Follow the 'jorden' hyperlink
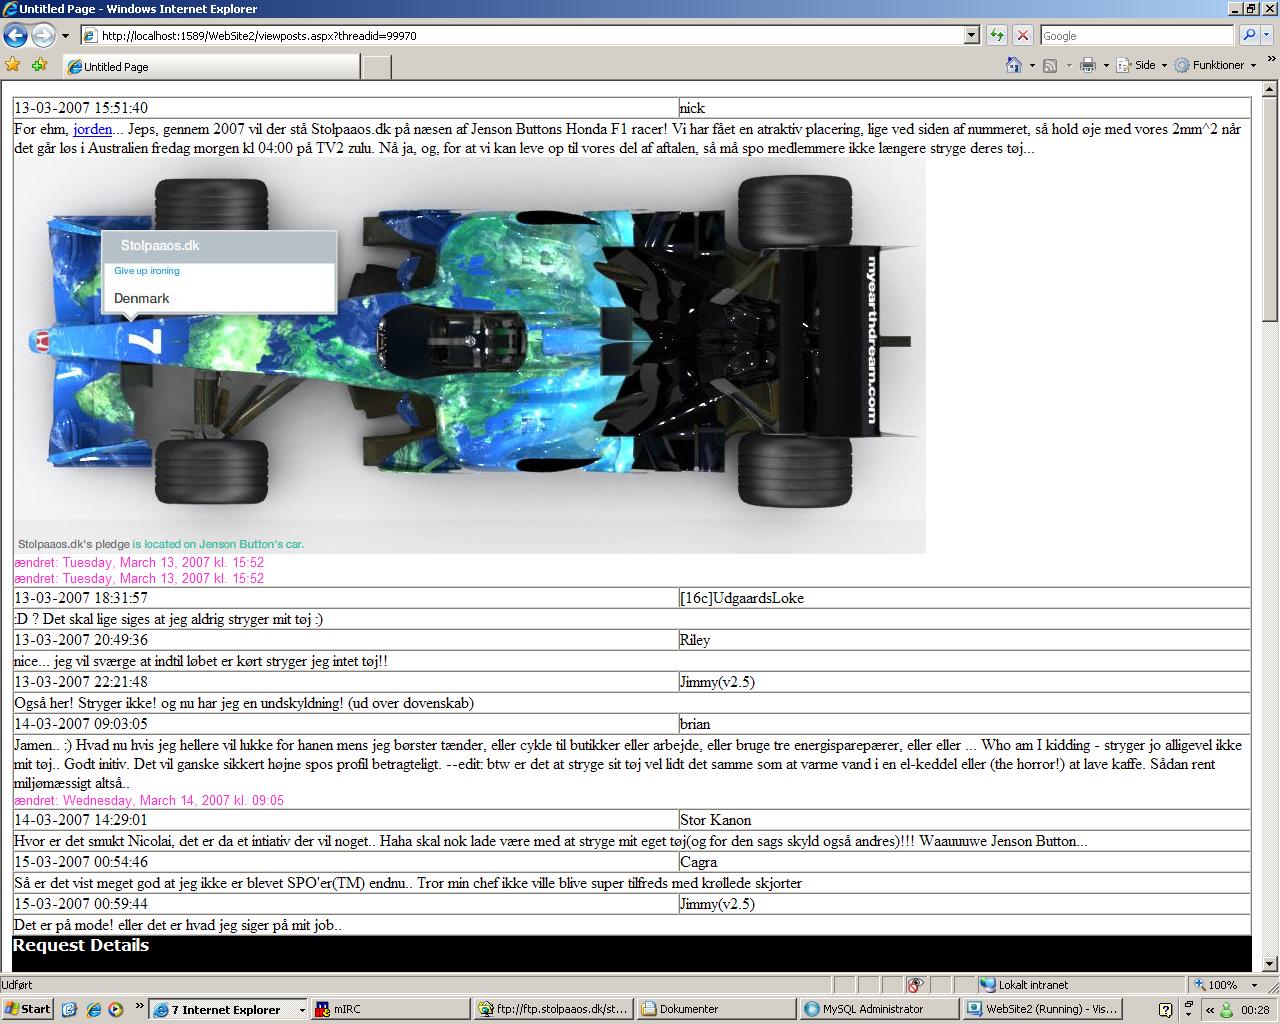Viewport: 1280px width, 1024px height. (93, 129)
